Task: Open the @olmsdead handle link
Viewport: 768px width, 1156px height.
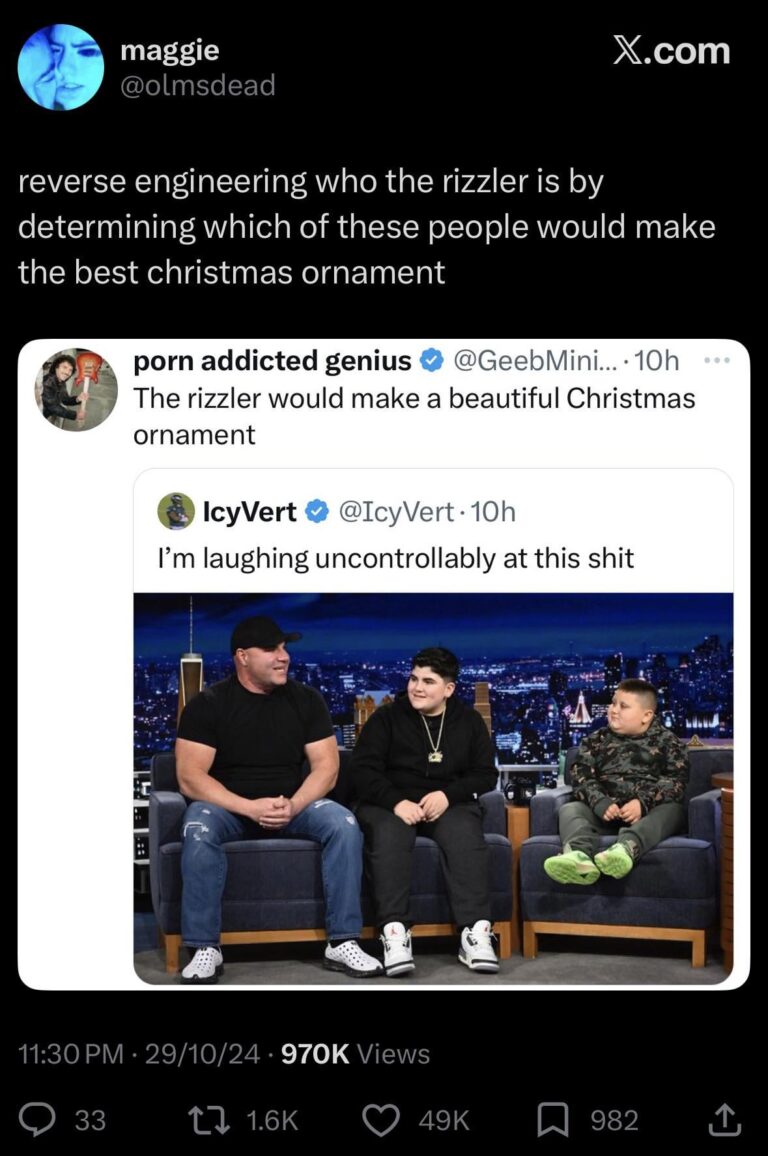Action: coord(197,86)
